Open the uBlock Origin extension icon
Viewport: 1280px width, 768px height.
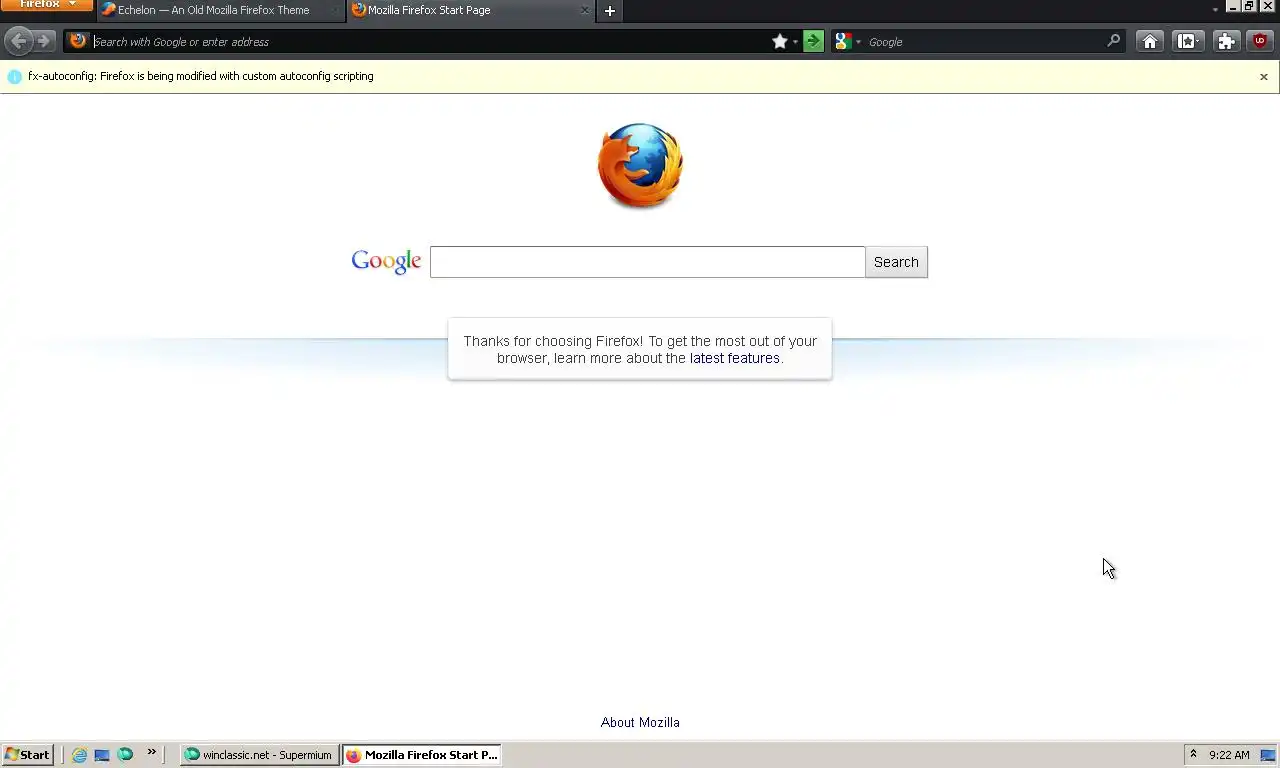coord(1260,41)
